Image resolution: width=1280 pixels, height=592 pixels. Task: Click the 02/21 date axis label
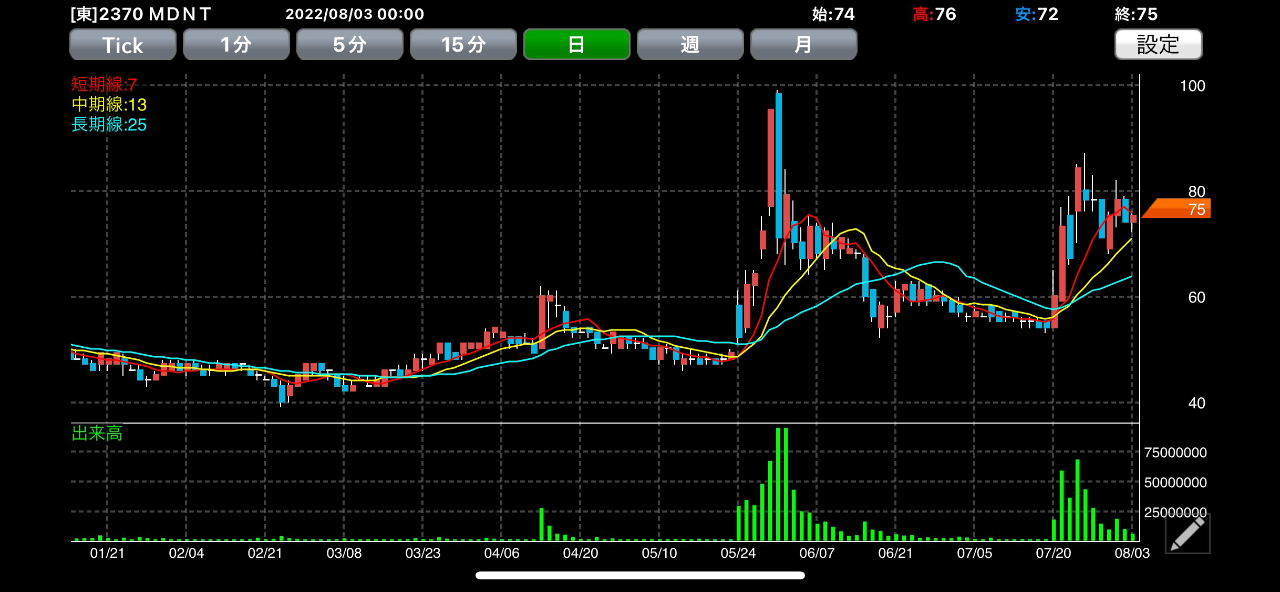265,553
